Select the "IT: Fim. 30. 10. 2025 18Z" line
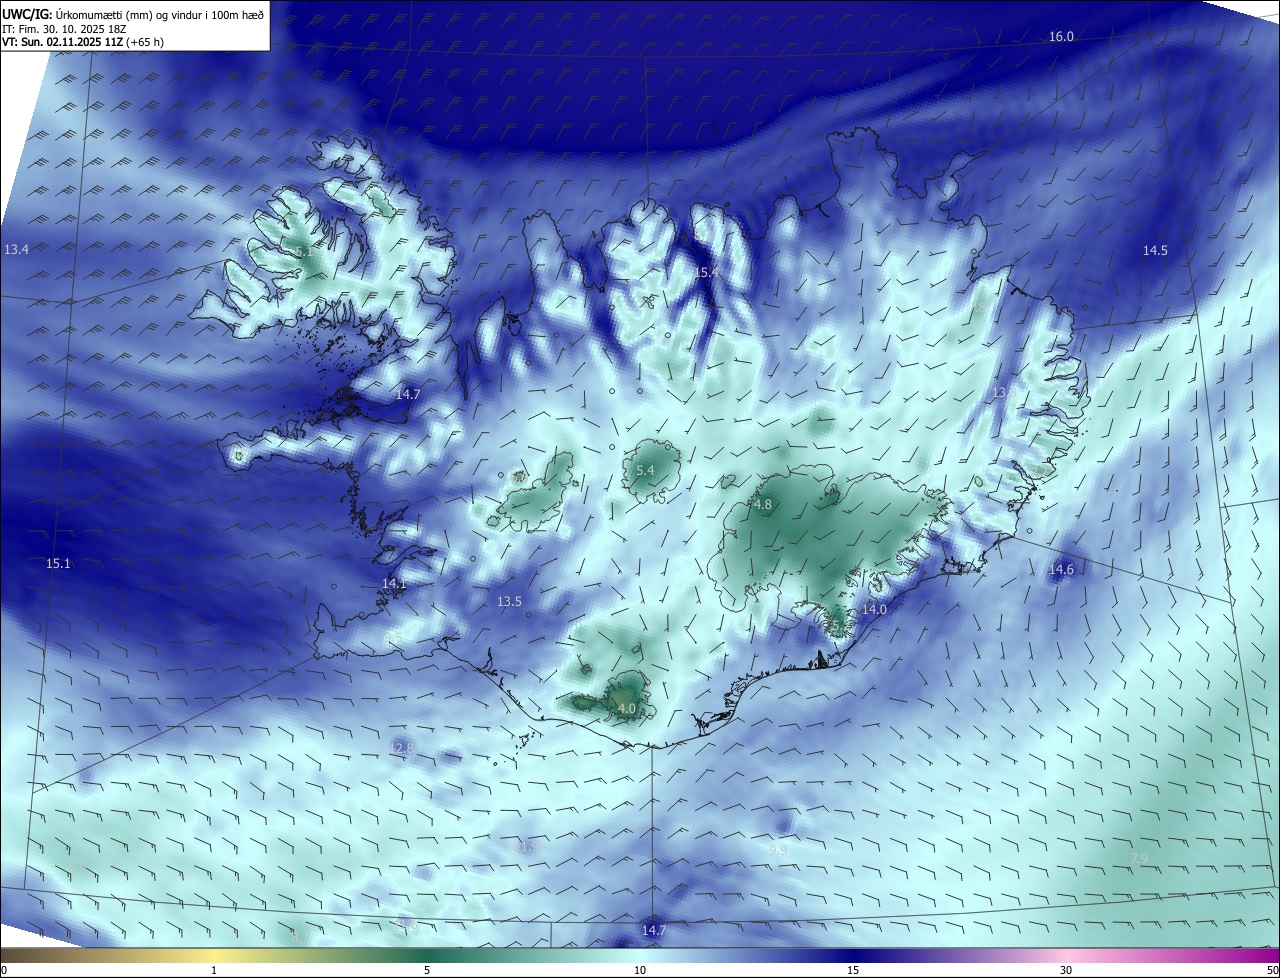 64,28
